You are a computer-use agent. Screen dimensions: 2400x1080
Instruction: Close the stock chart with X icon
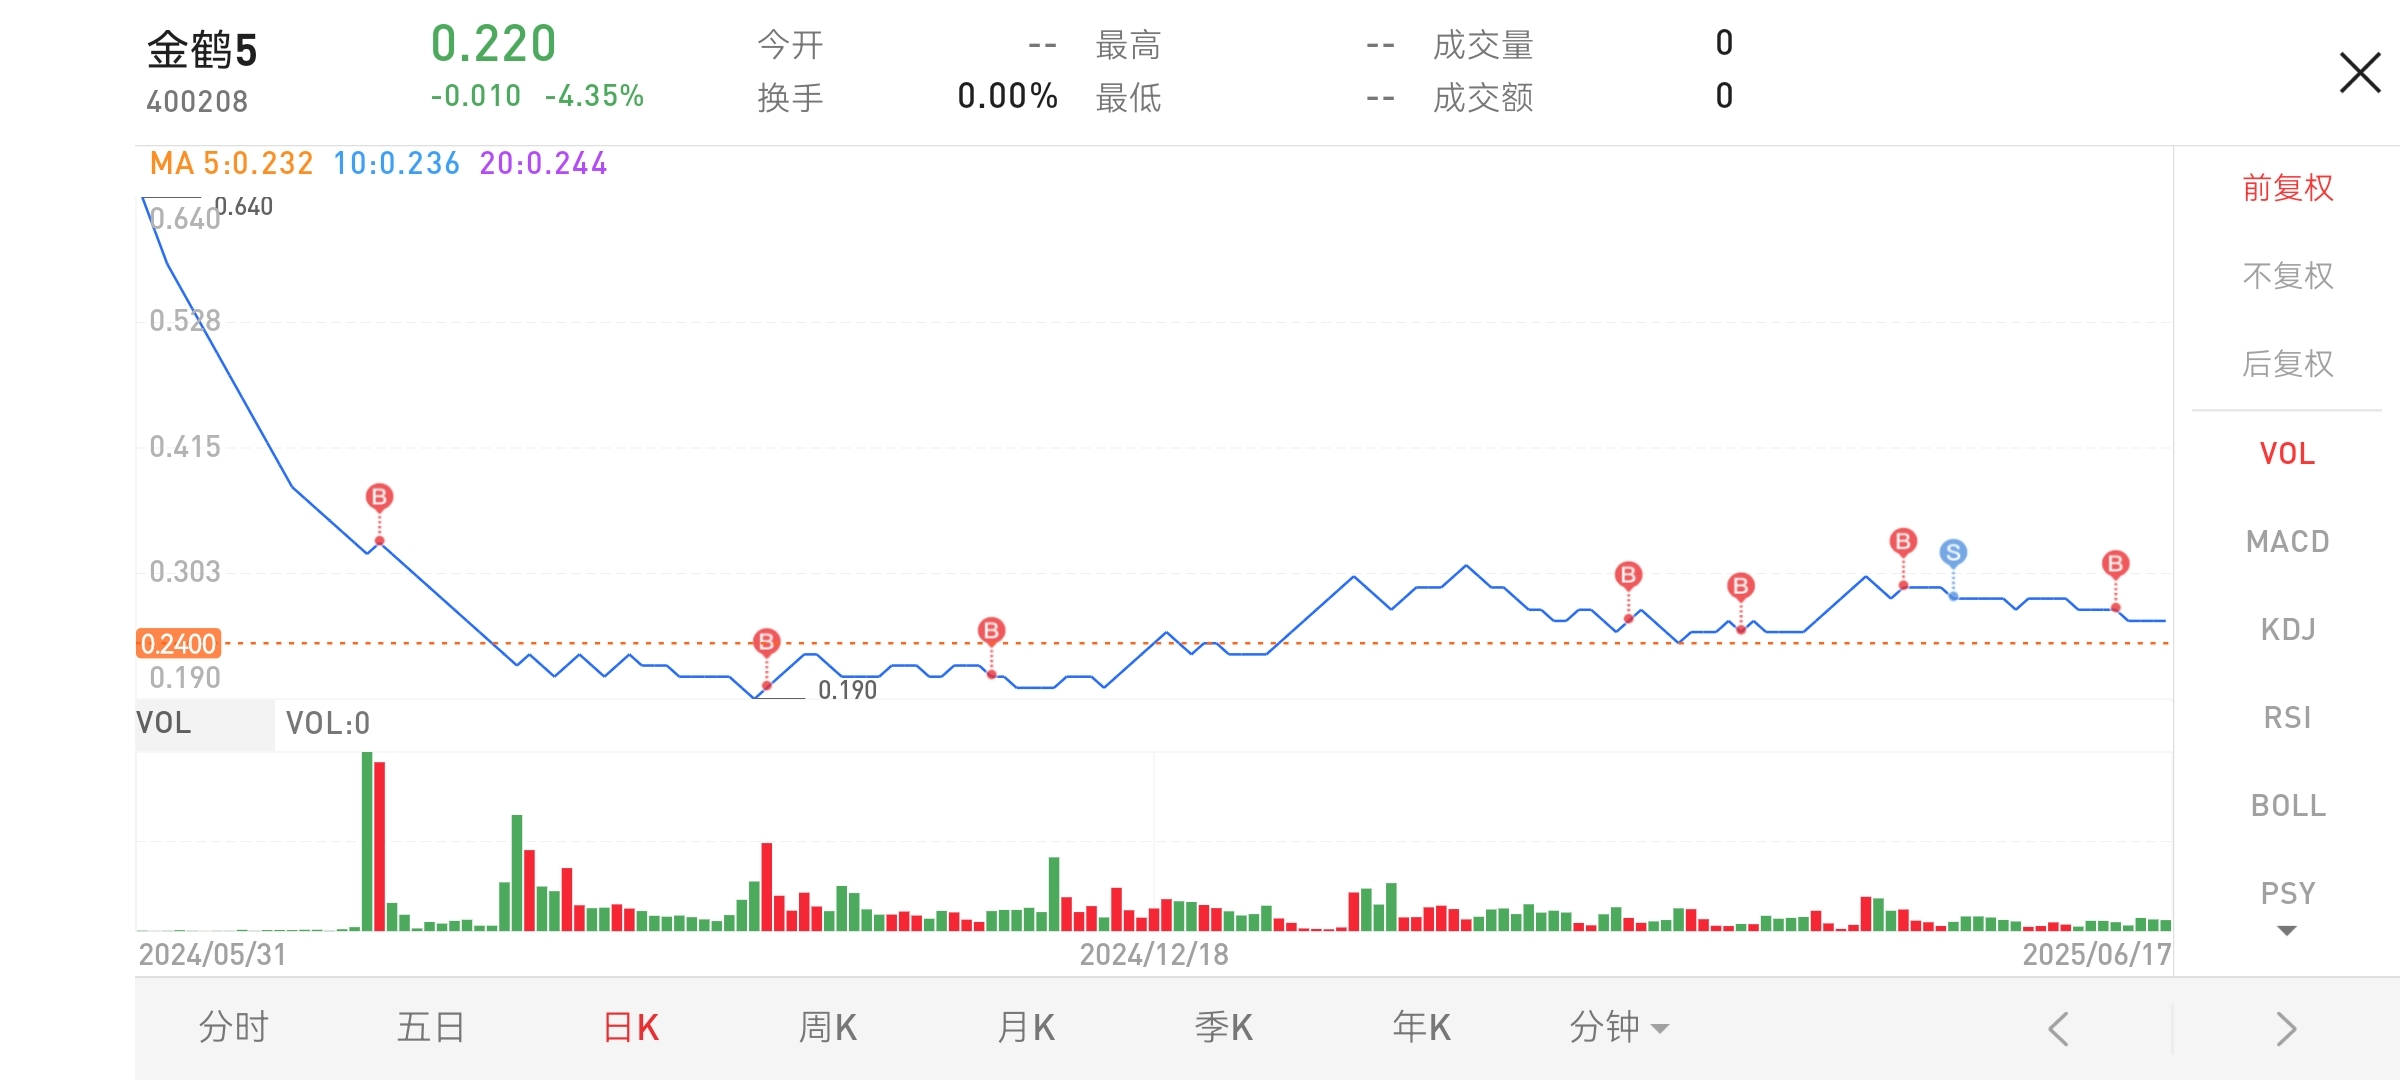pyautogui.click(x=2360, y=73)
